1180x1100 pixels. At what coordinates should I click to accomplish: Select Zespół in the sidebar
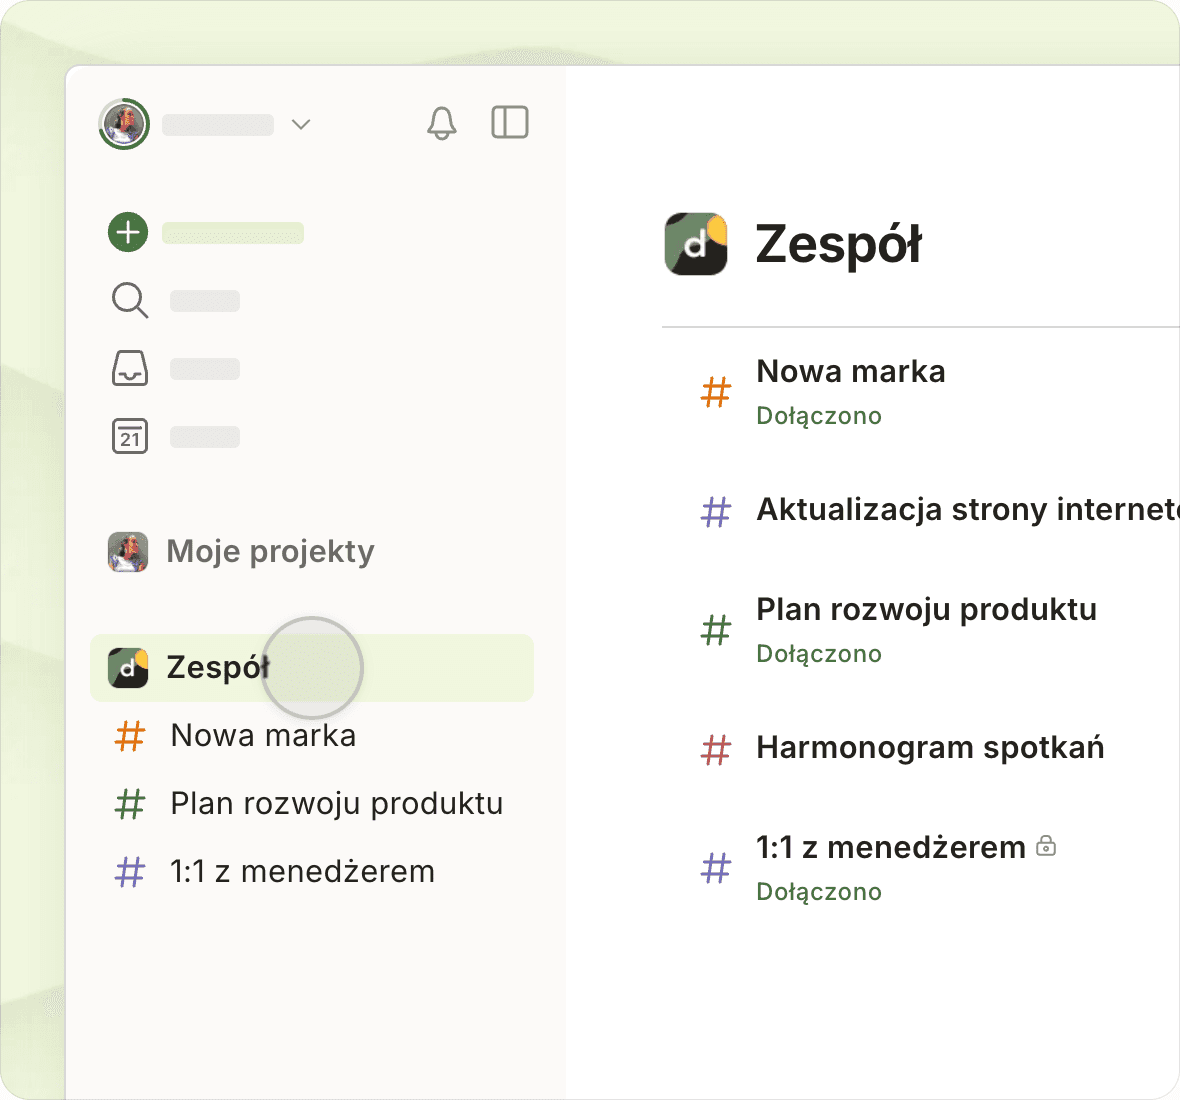(217, 667)
